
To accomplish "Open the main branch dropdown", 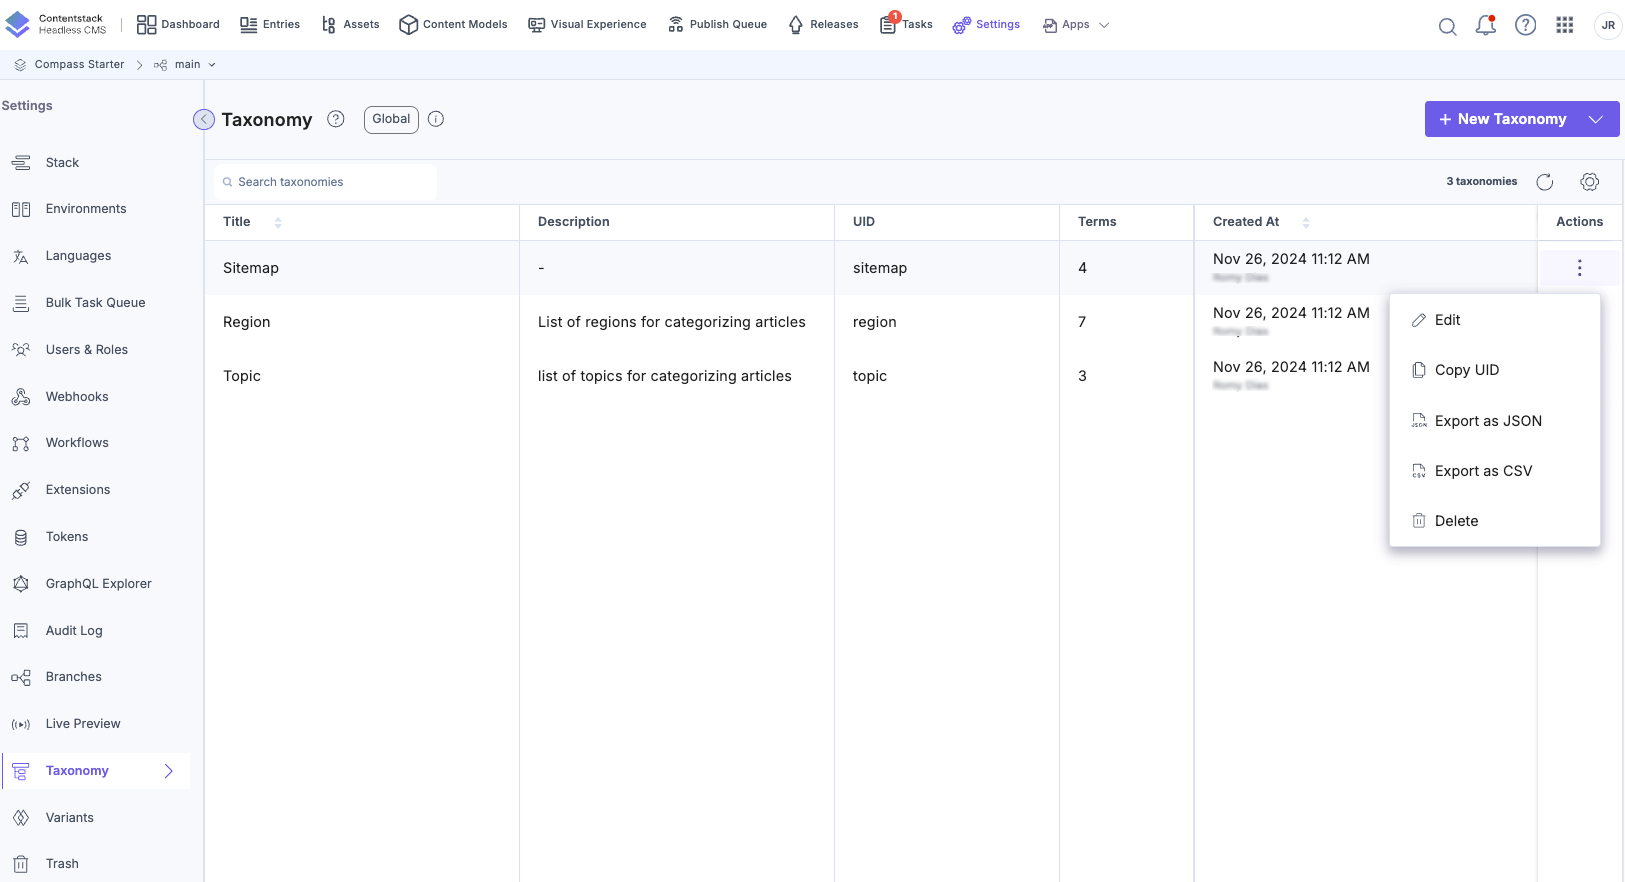I will [x=187, y=65].
